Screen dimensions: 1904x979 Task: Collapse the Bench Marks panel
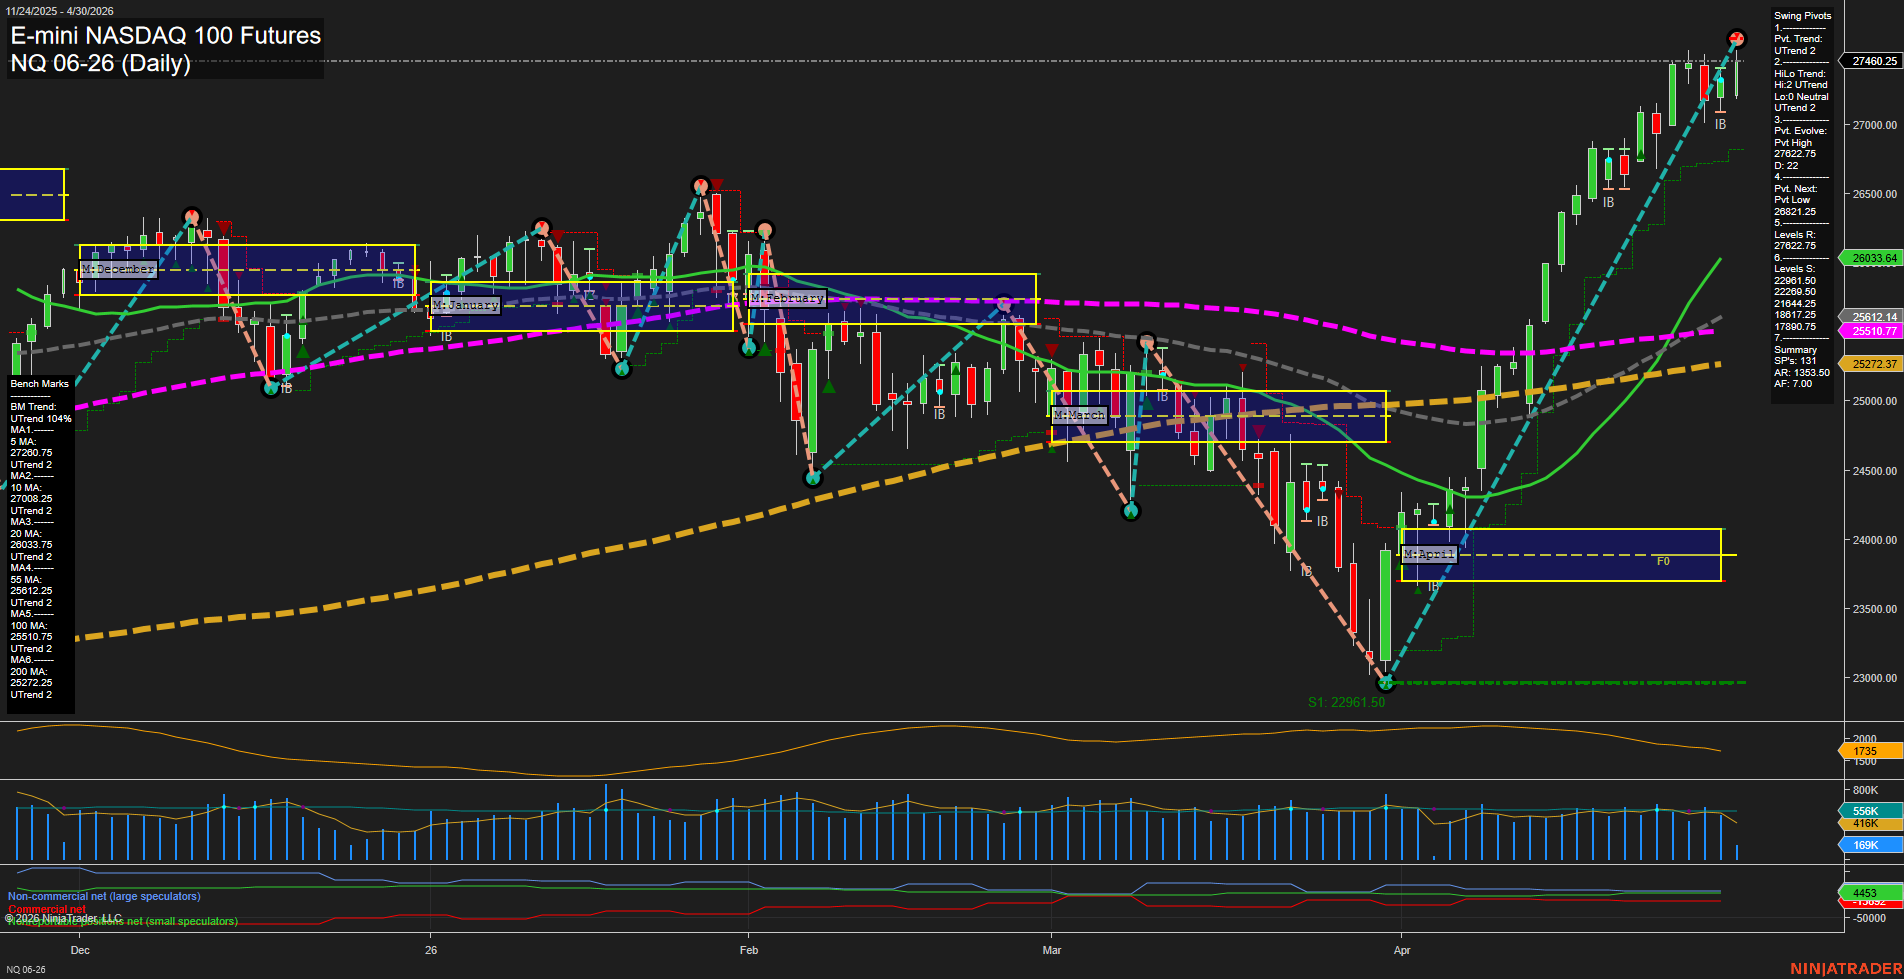[38, 383]
